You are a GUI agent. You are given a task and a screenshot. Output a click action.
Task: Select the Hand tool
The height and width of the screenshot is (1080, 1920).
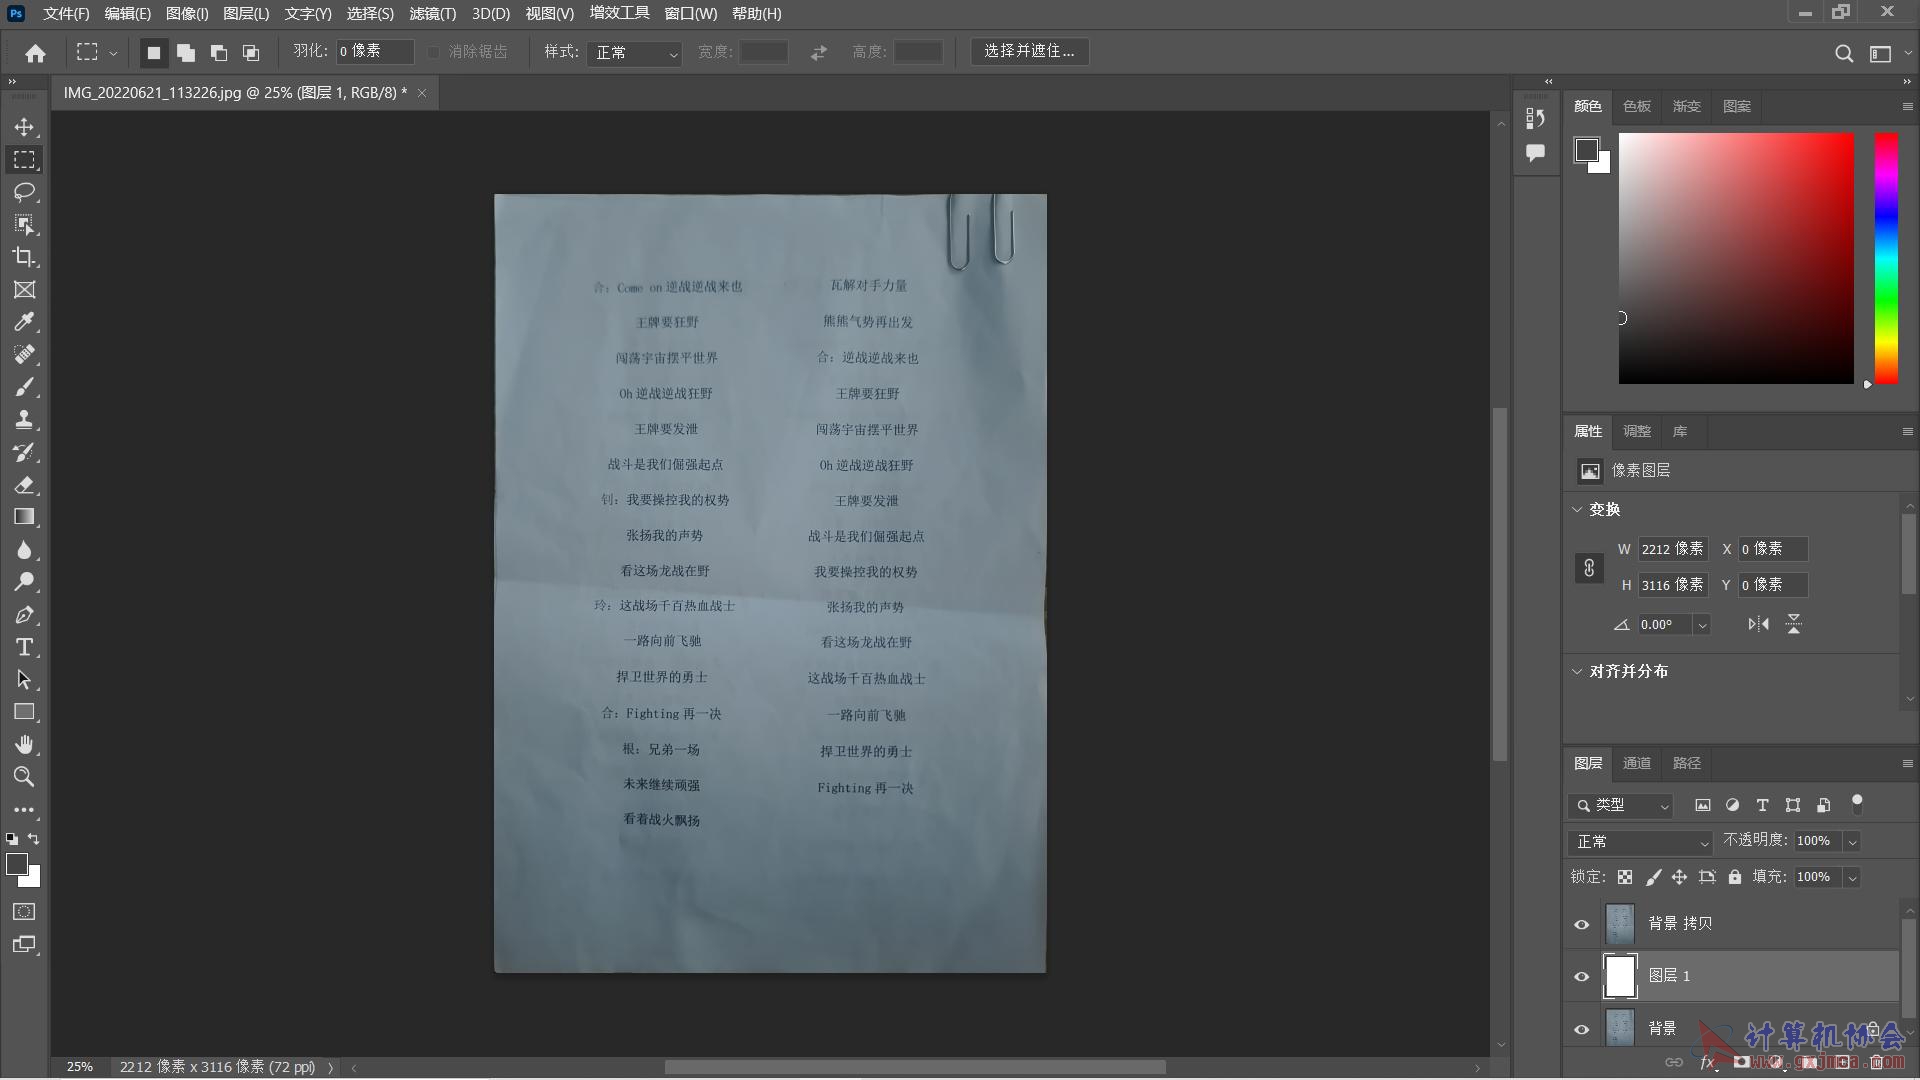tap(24, 744)
